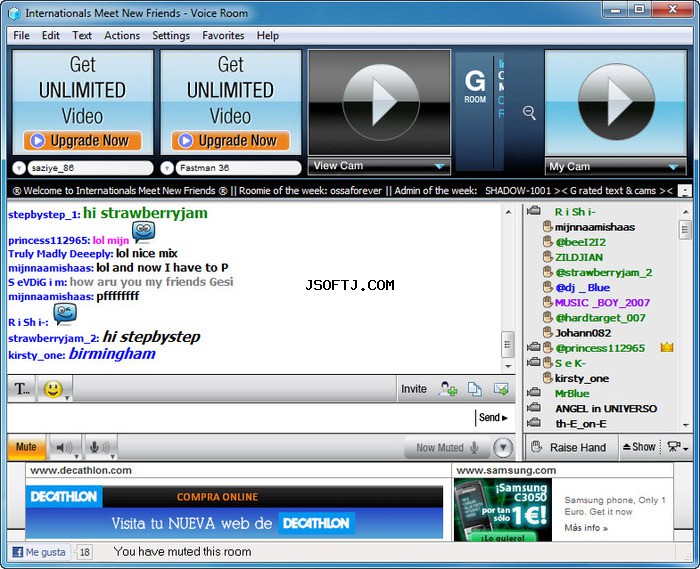
Task: Click the send mail envelope icon
Action: tap(501, 389)
